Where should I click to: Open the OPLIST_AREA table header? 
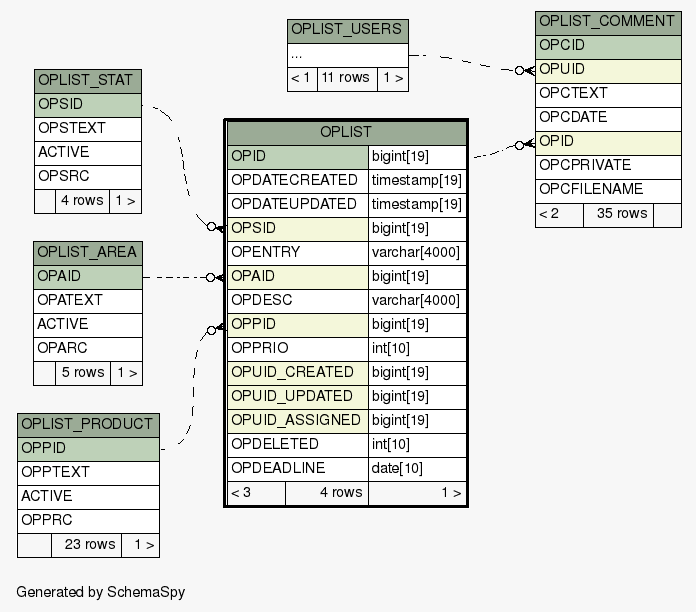point(87,252)
